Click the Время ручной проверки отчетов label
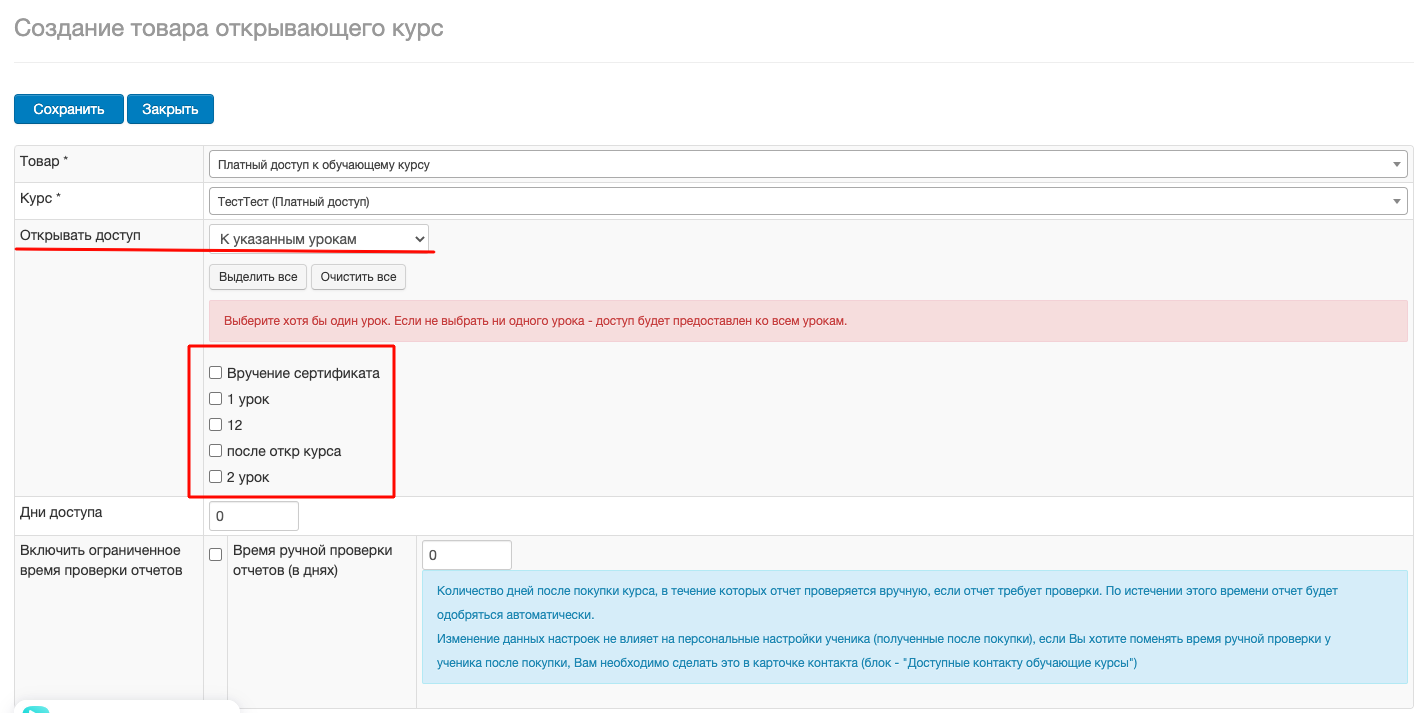This screenshot has width=1422, height=713. pos(312,560)
